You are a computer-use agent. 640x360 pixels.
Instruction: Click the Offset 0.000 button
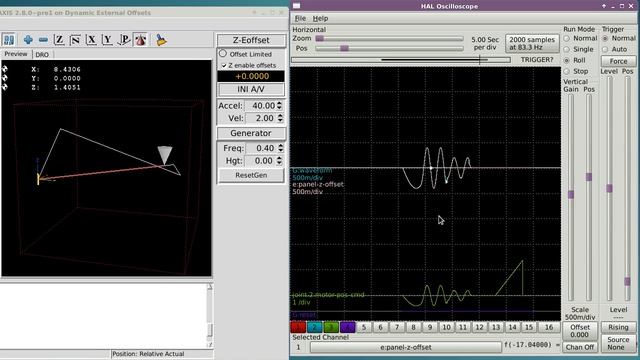(x=580, y=331)
